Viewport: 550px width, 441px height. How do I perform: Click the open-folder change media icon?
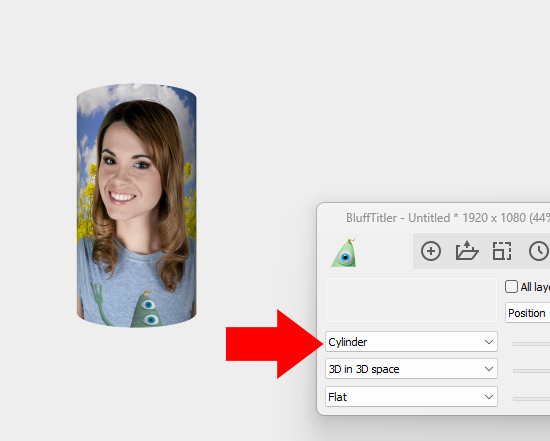point(467,250)
